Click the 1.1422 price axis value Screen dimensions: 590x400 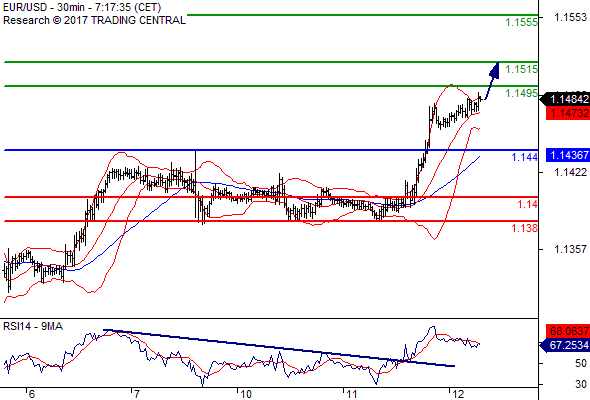571,172
